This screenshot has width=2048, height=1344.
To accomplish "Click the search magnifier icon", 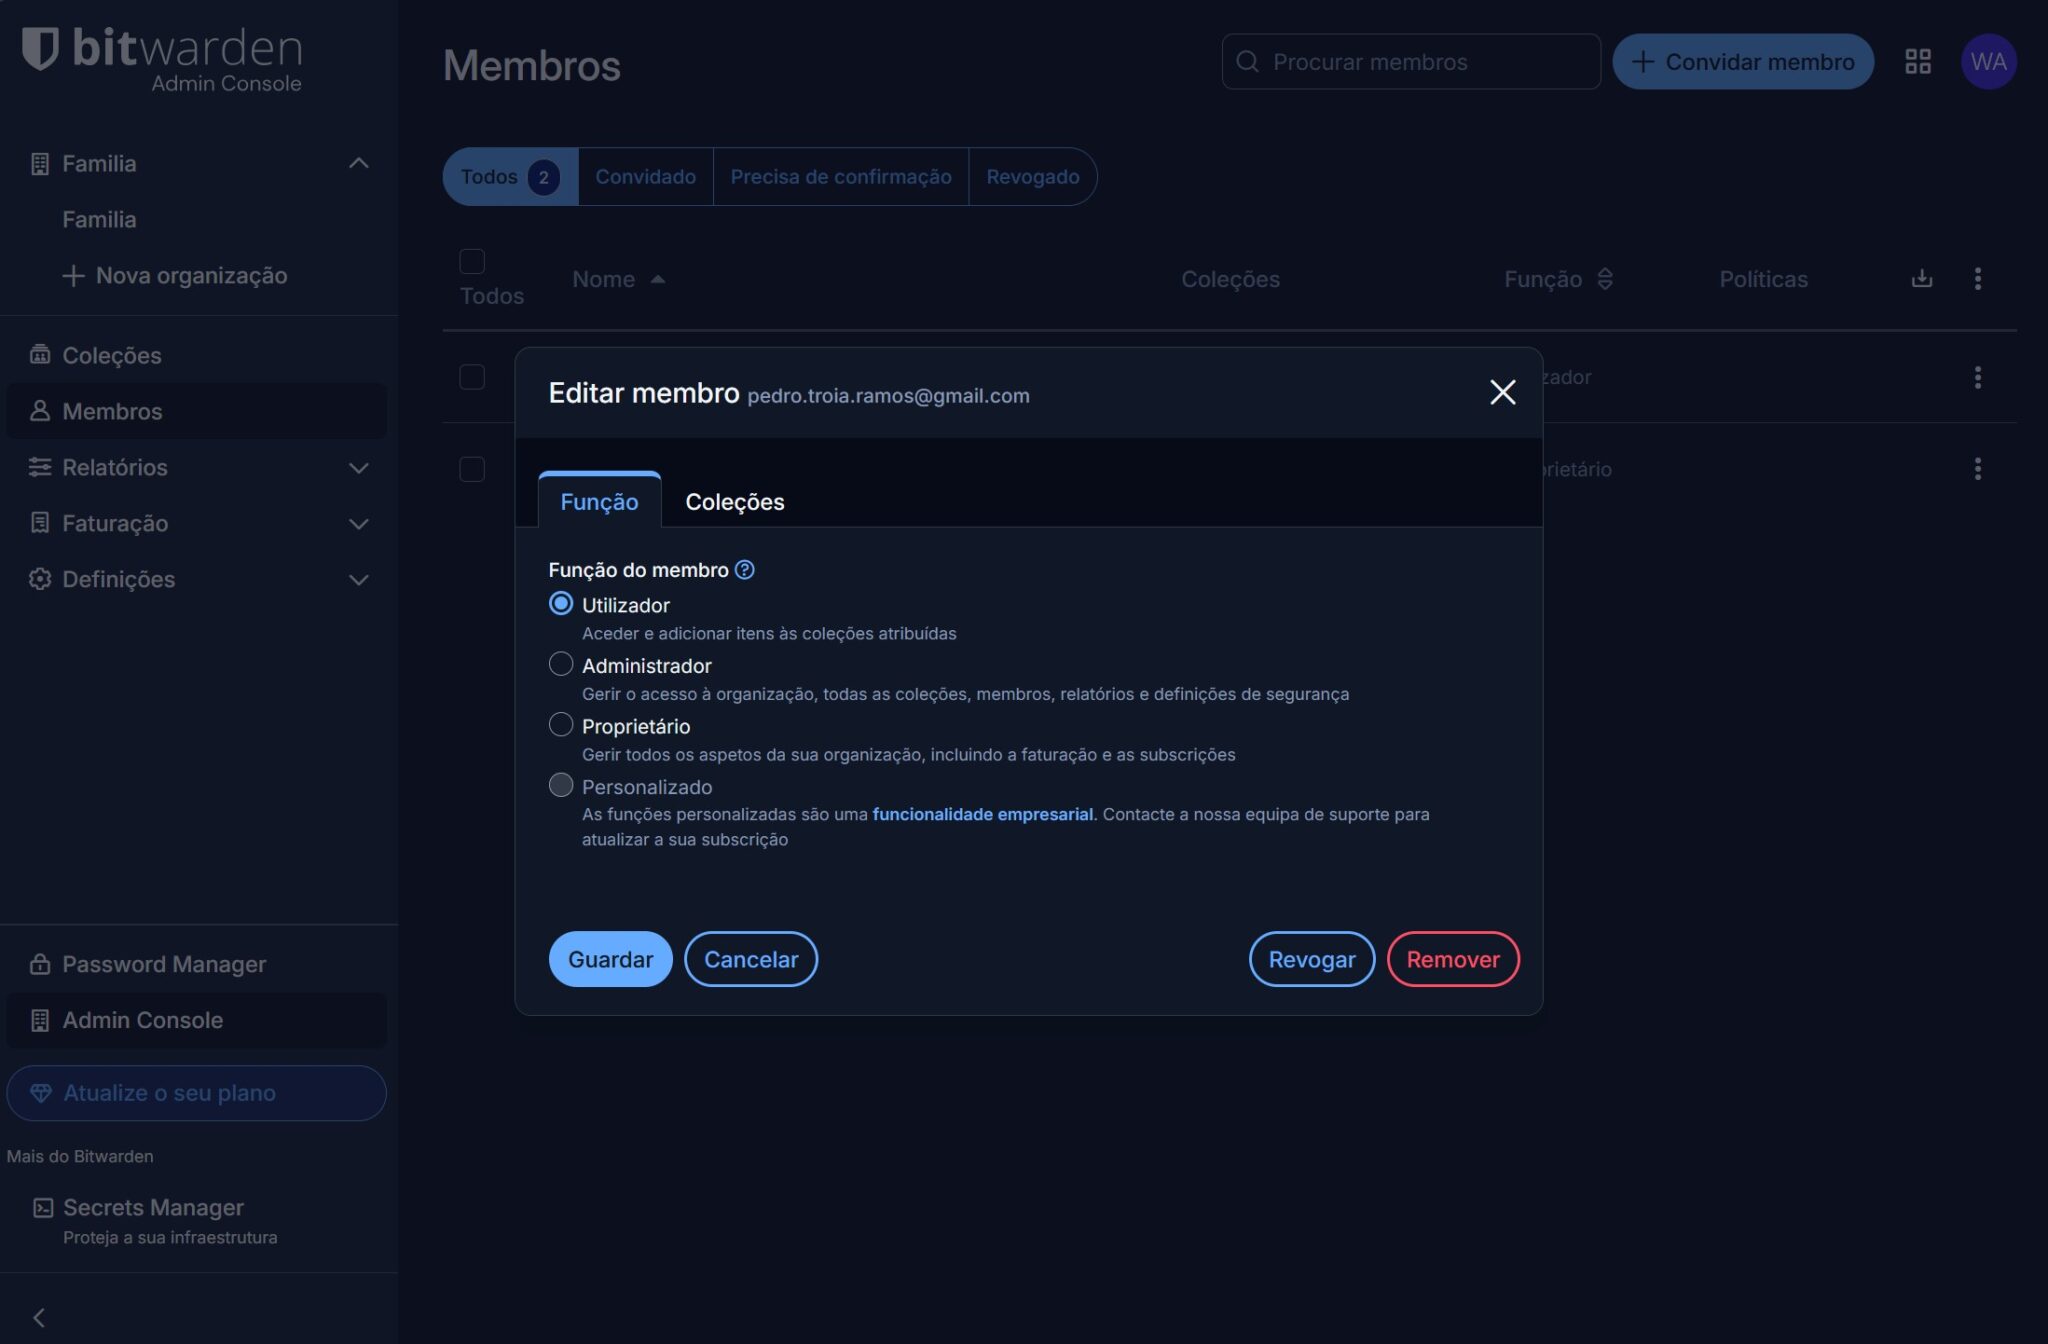I will tap(1247, 62).
